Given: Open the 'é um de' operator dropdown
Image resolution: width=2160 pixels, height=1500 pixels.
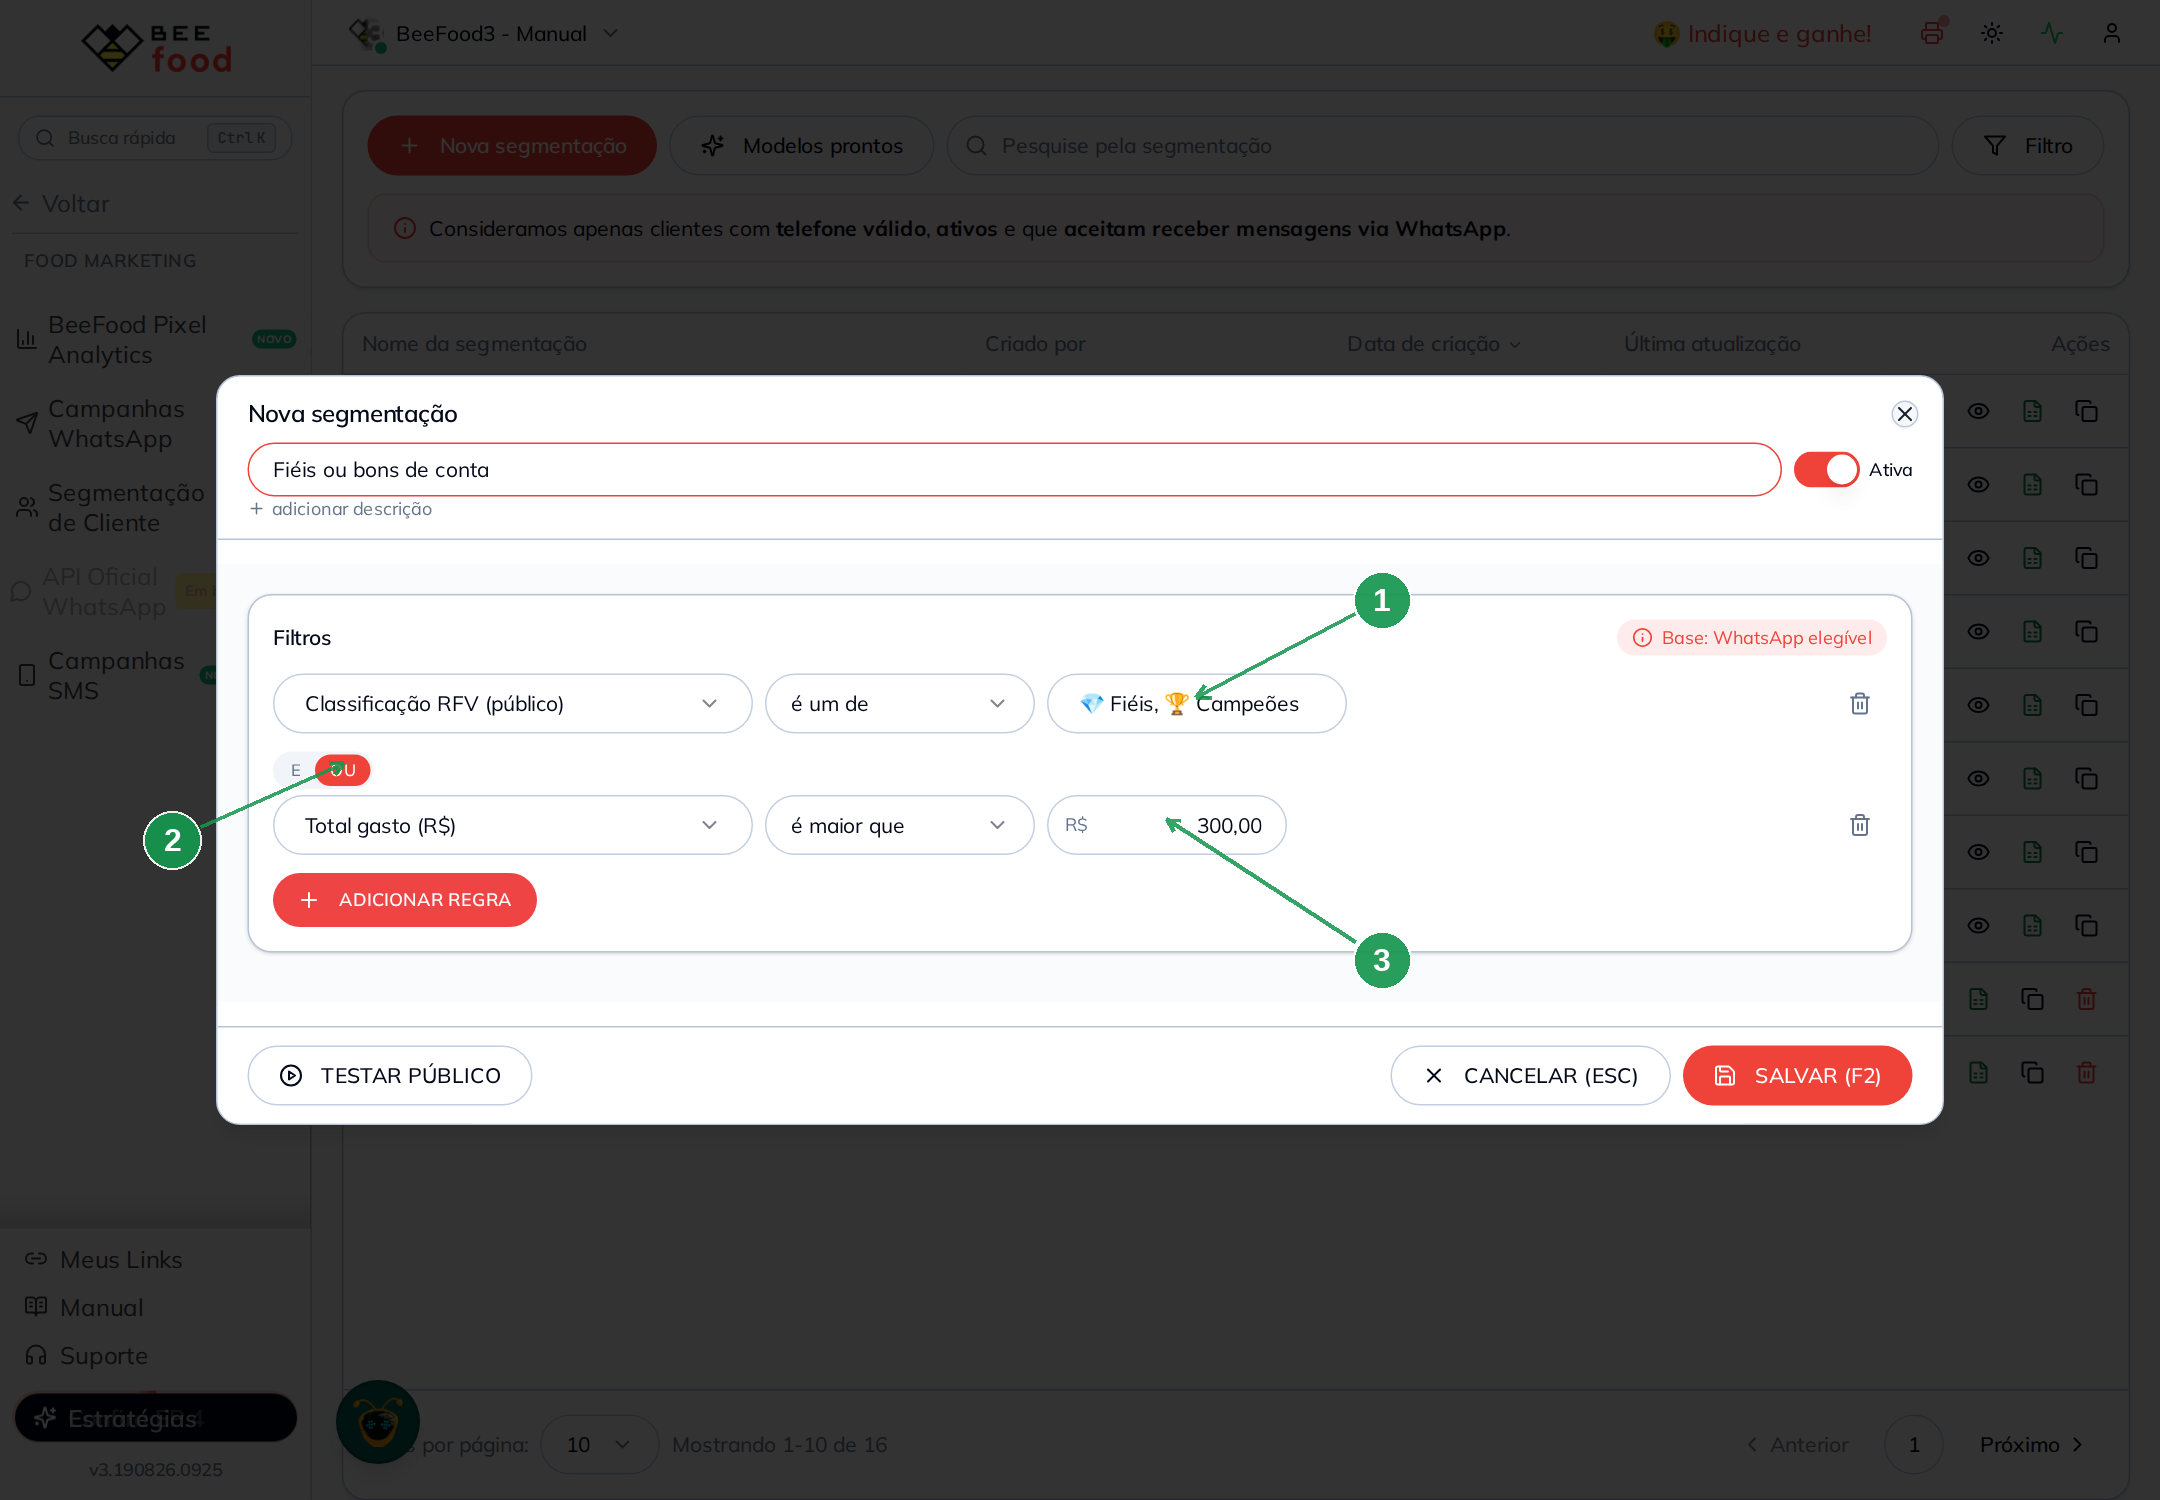Looking at the screenshot, I should point(899,704).
